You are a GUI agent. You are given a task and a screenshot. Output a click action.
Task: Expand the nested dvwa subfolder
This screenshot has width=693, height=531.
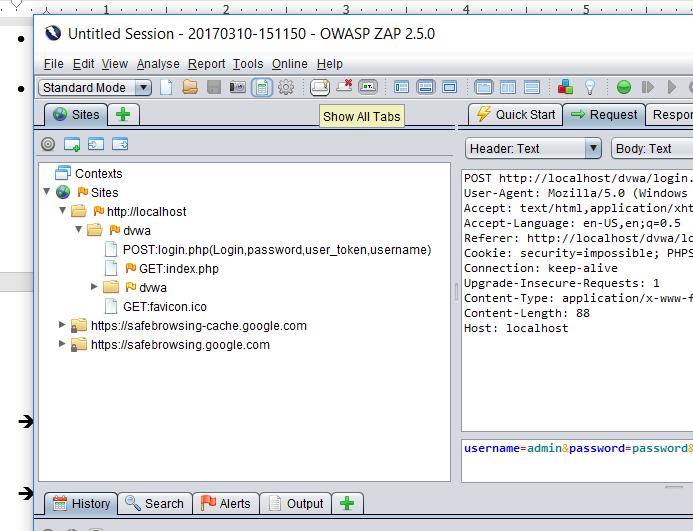click(94, 287)
